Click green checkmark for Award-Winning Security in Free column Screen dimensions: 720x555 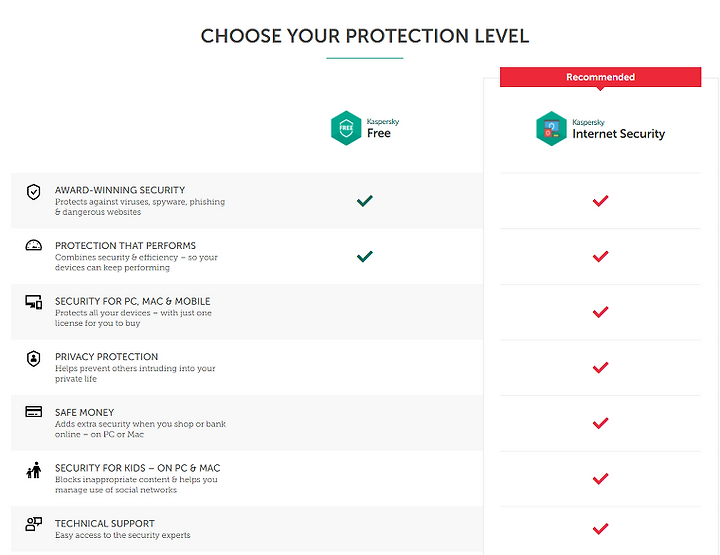point(365,201)
